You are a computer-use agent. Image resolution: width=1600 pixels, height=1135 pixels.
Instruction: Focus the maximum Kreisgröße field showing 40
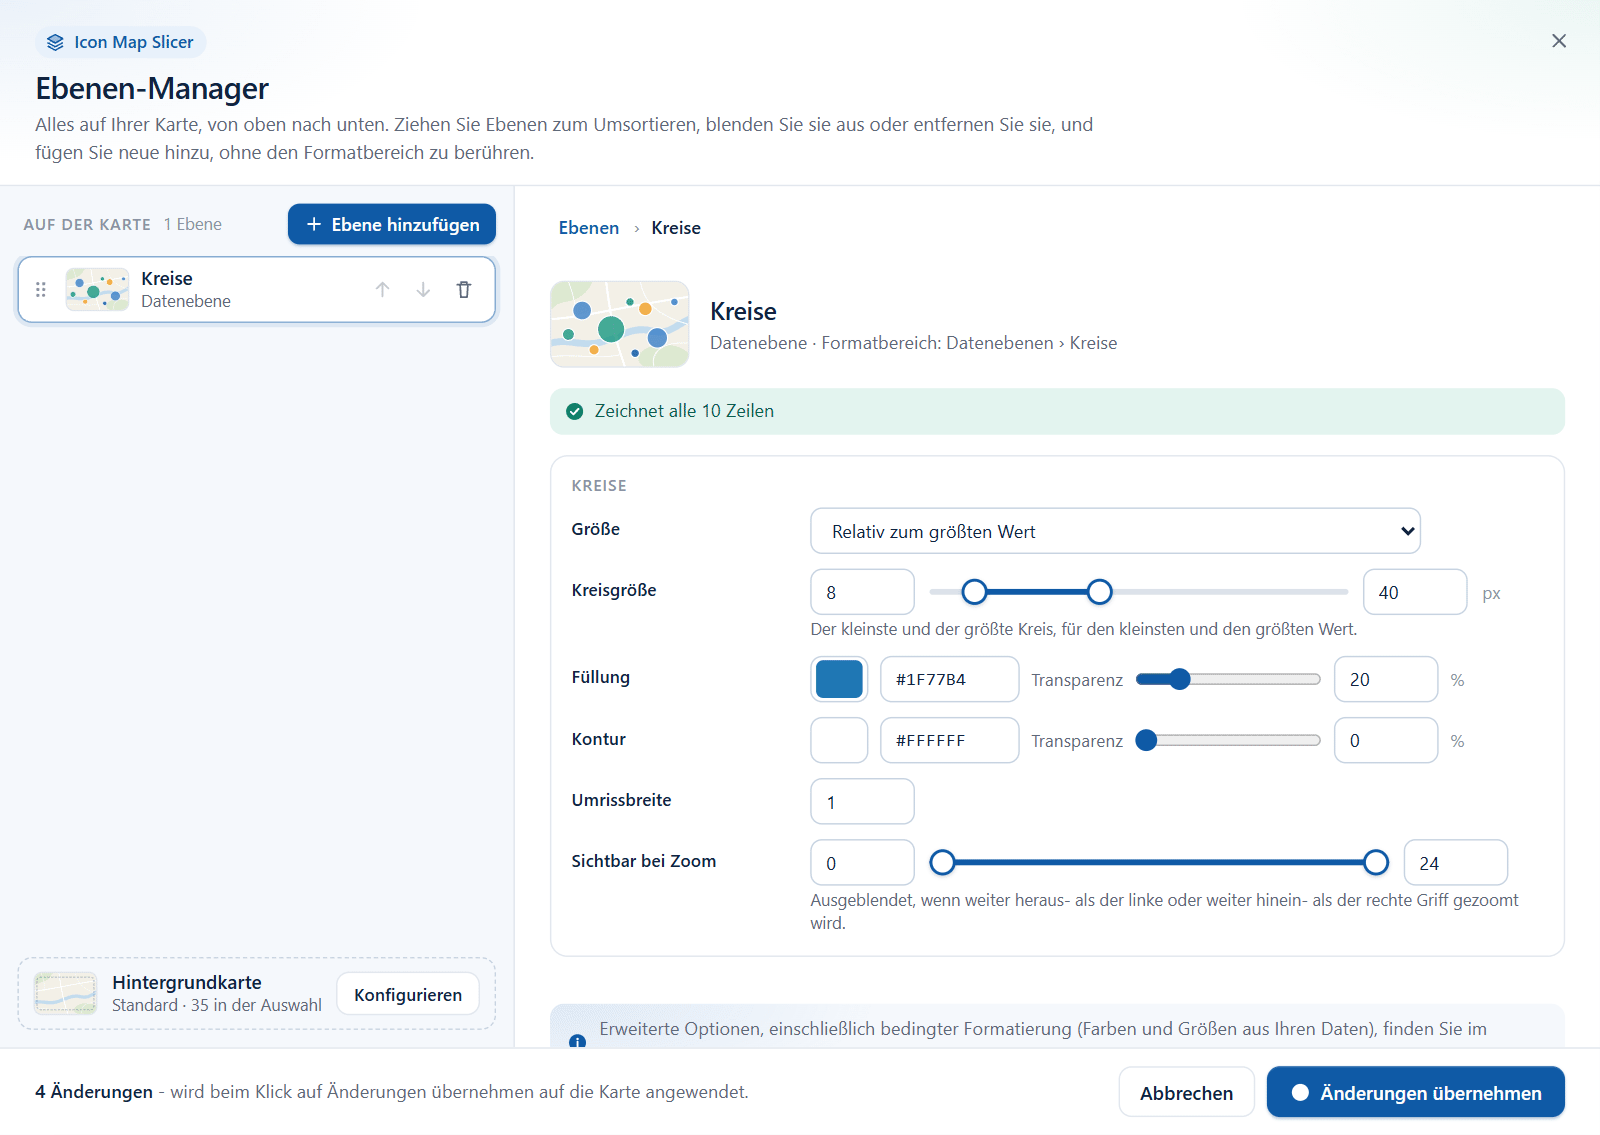1415,592
